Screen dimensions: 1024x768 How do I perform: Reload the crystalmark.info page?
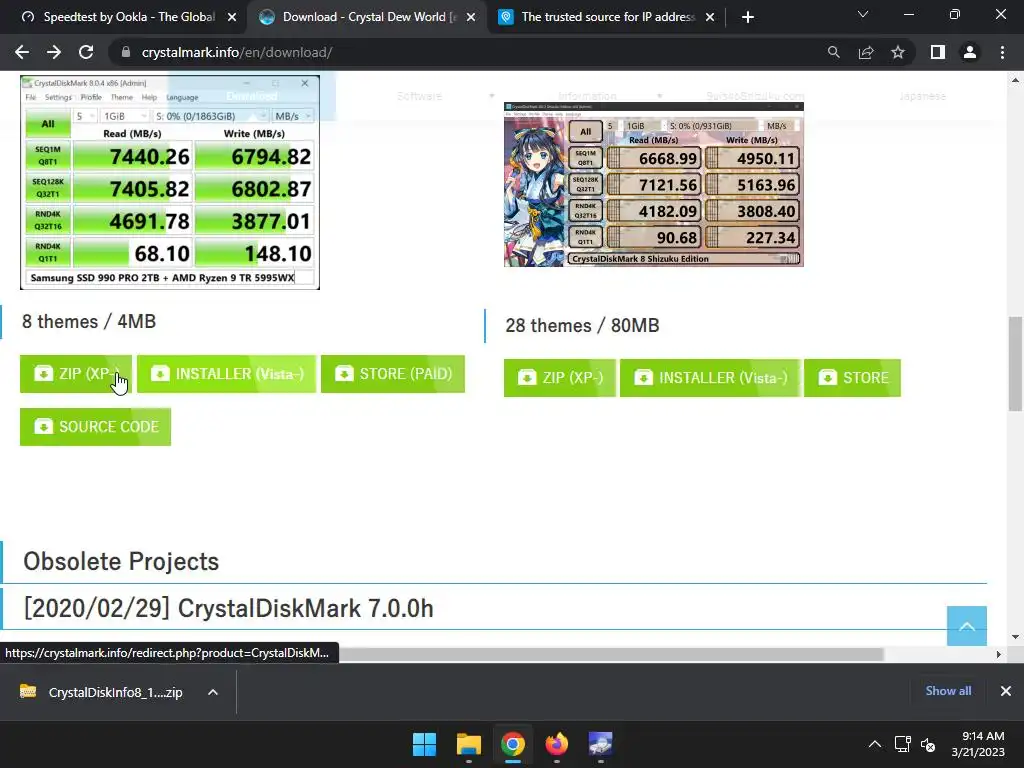[x=86, y=52]
